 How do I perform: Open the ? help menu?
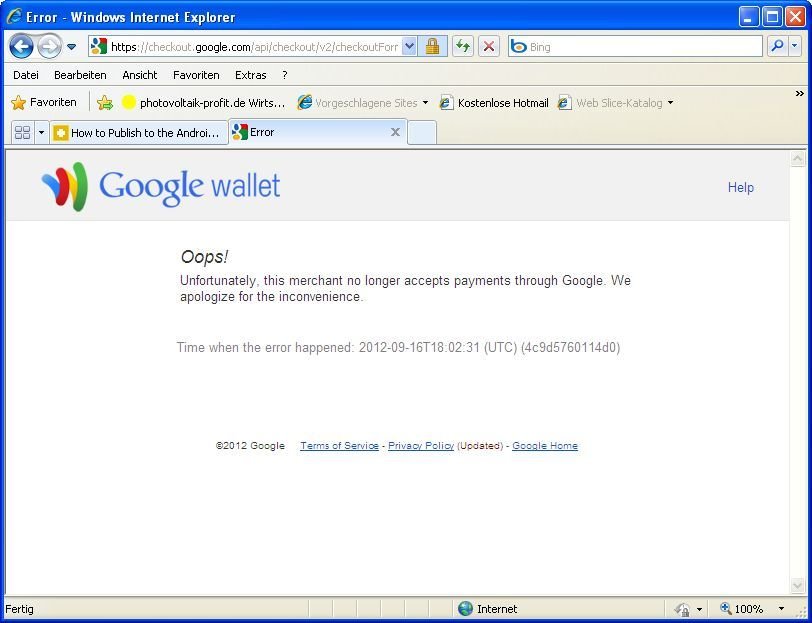pos(285,75)
